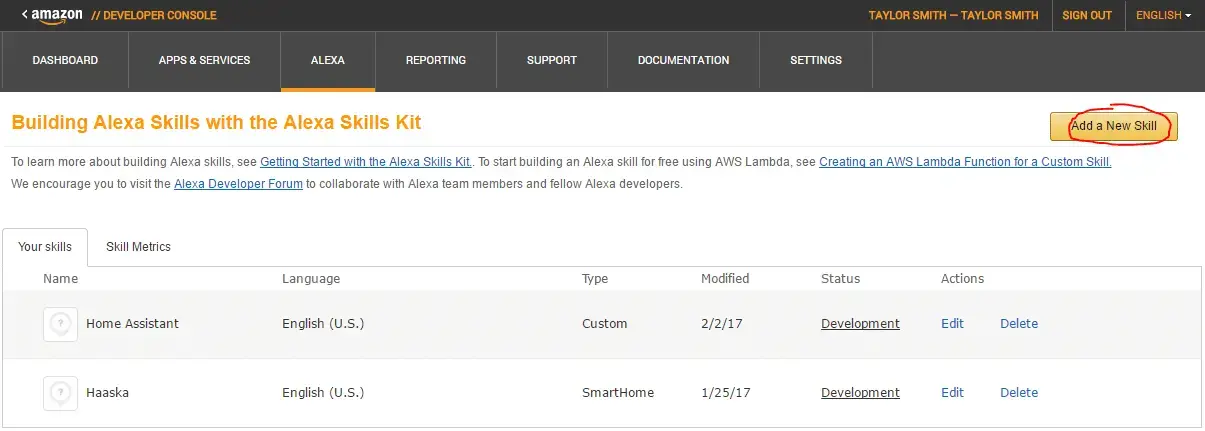Screen dimensions: 1205x431
Task: Open the Dashboard menu
Action: (65, 60)
